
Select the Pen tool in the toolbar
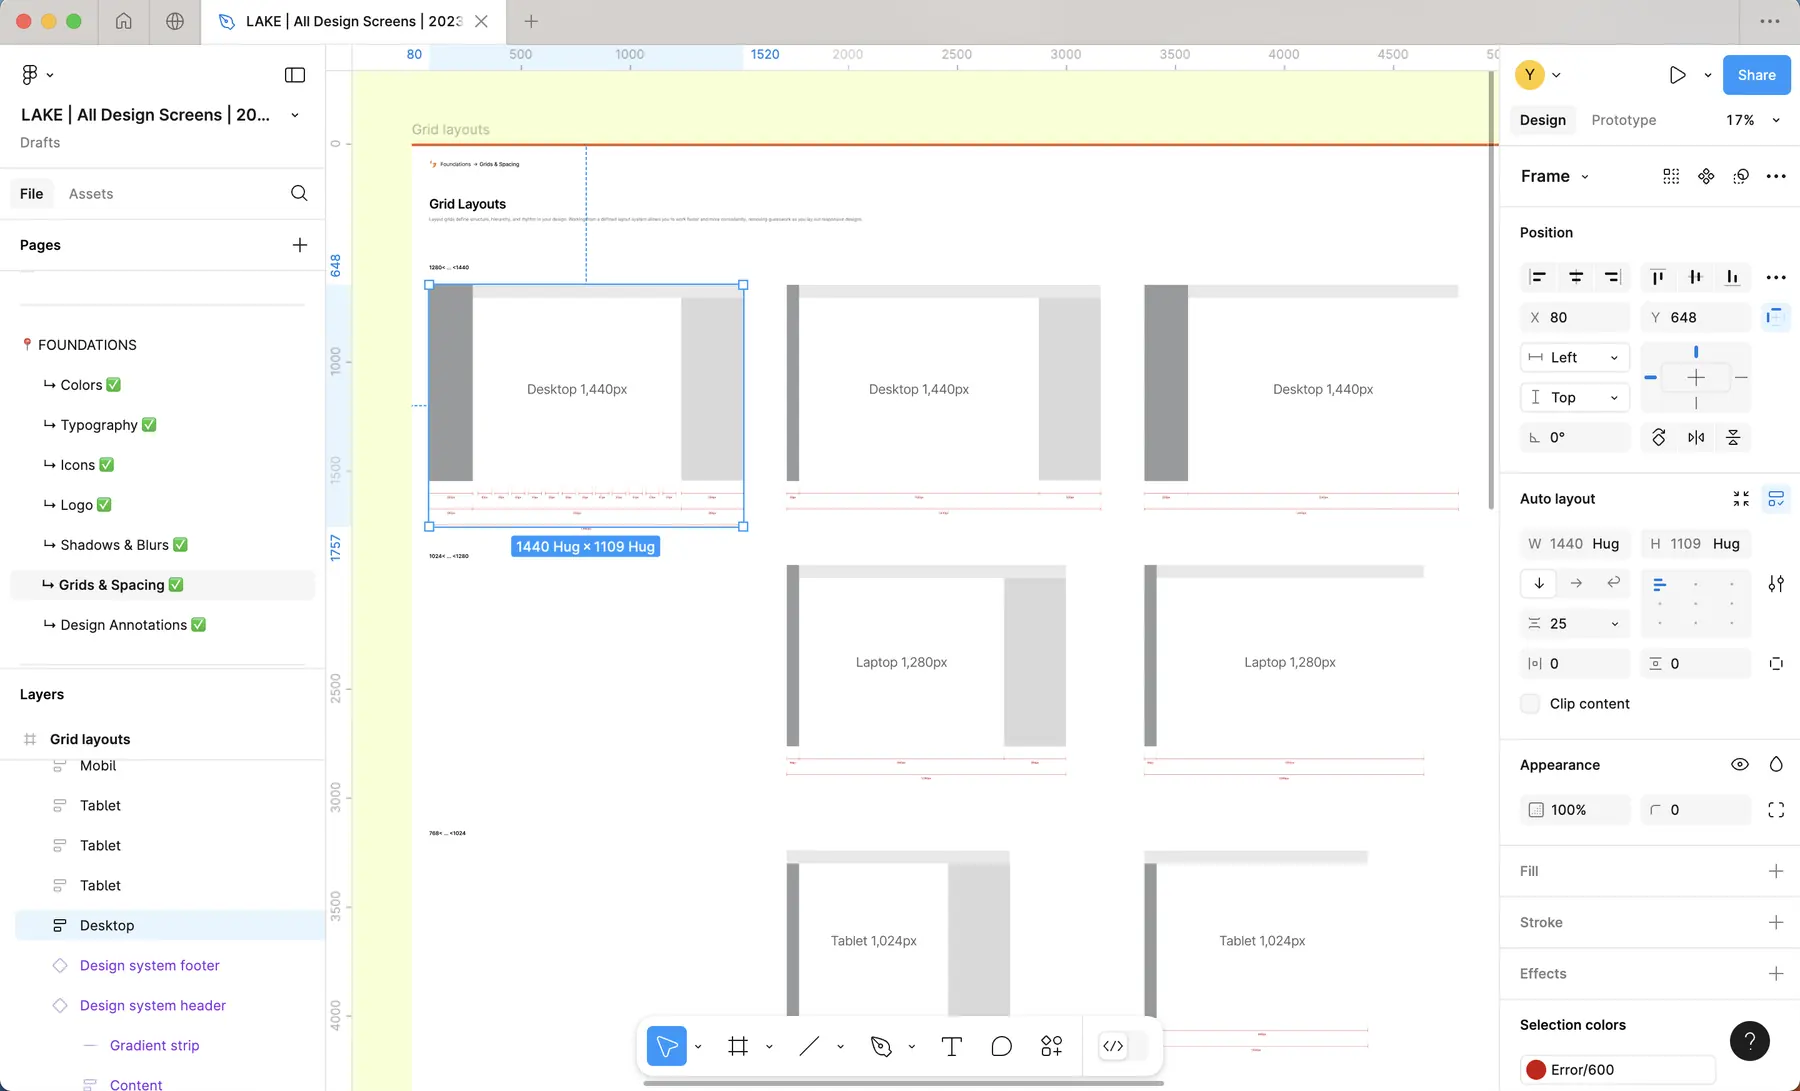point(881,1046)
